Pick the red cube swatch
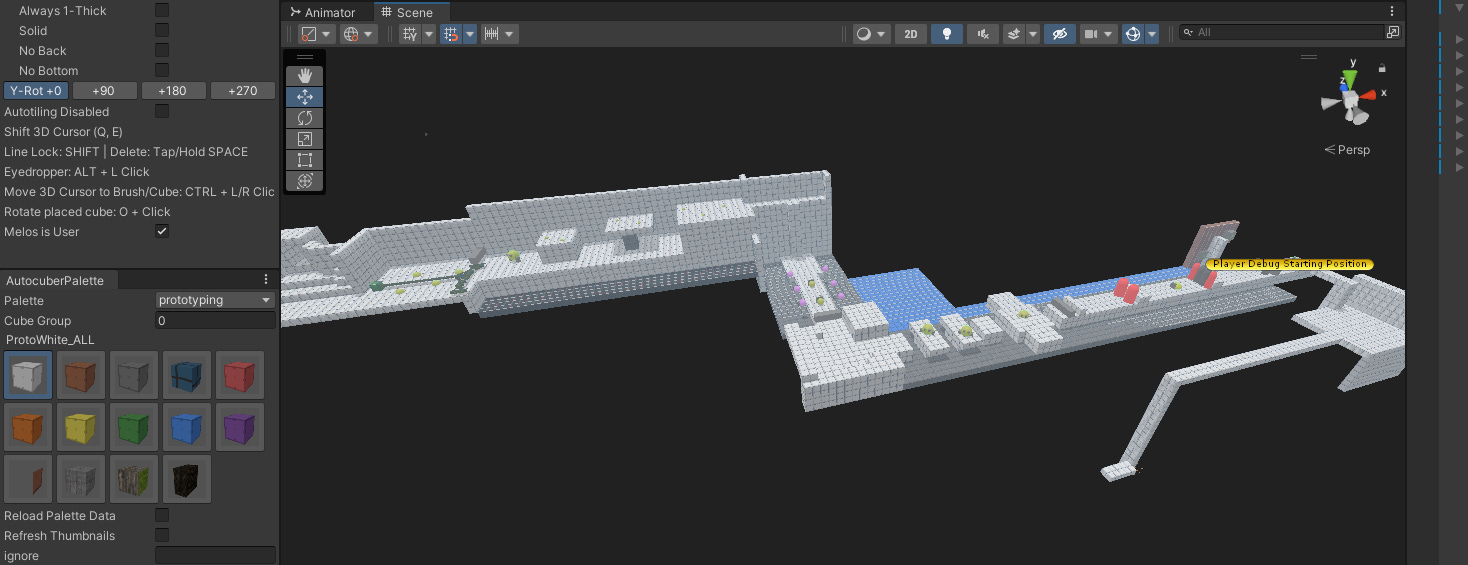Screen dimensions: 1468x565 pos(240,375)
